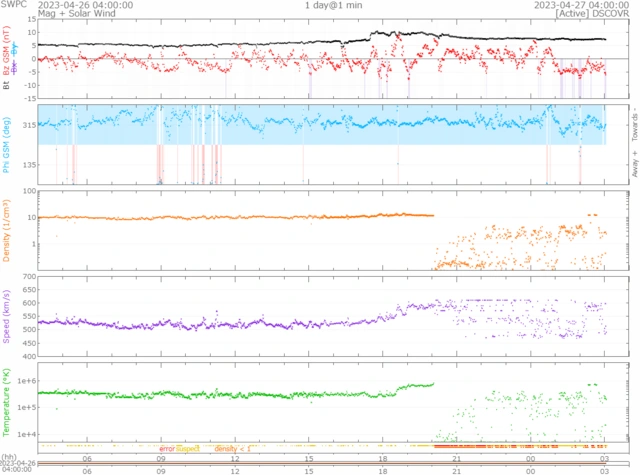This screenshot has width=640, height=475.
Task: Click the 'Away +' label beside Phi plot
Action: click(x=633, y=165)
